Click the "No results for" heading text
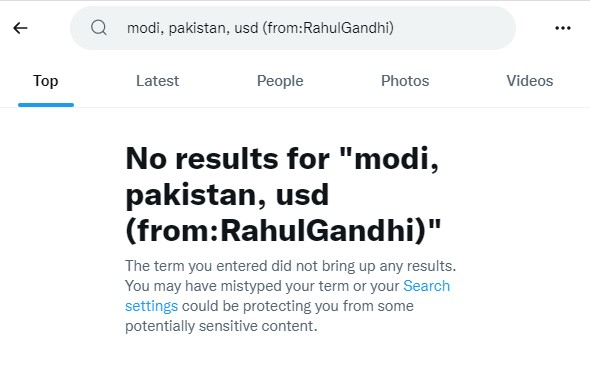Viewport: 590px width, 383px height. (x=228, y=159)
